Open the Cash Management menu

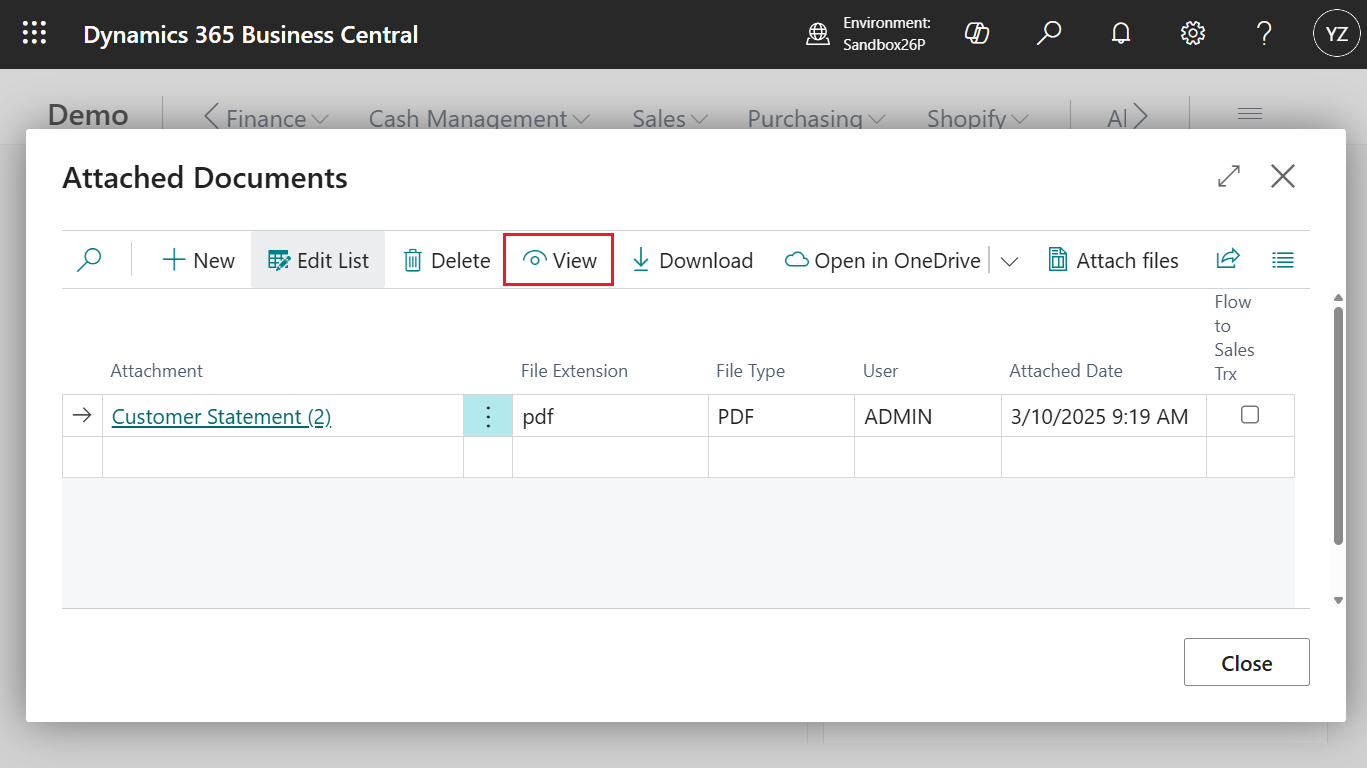pos(477,118)
